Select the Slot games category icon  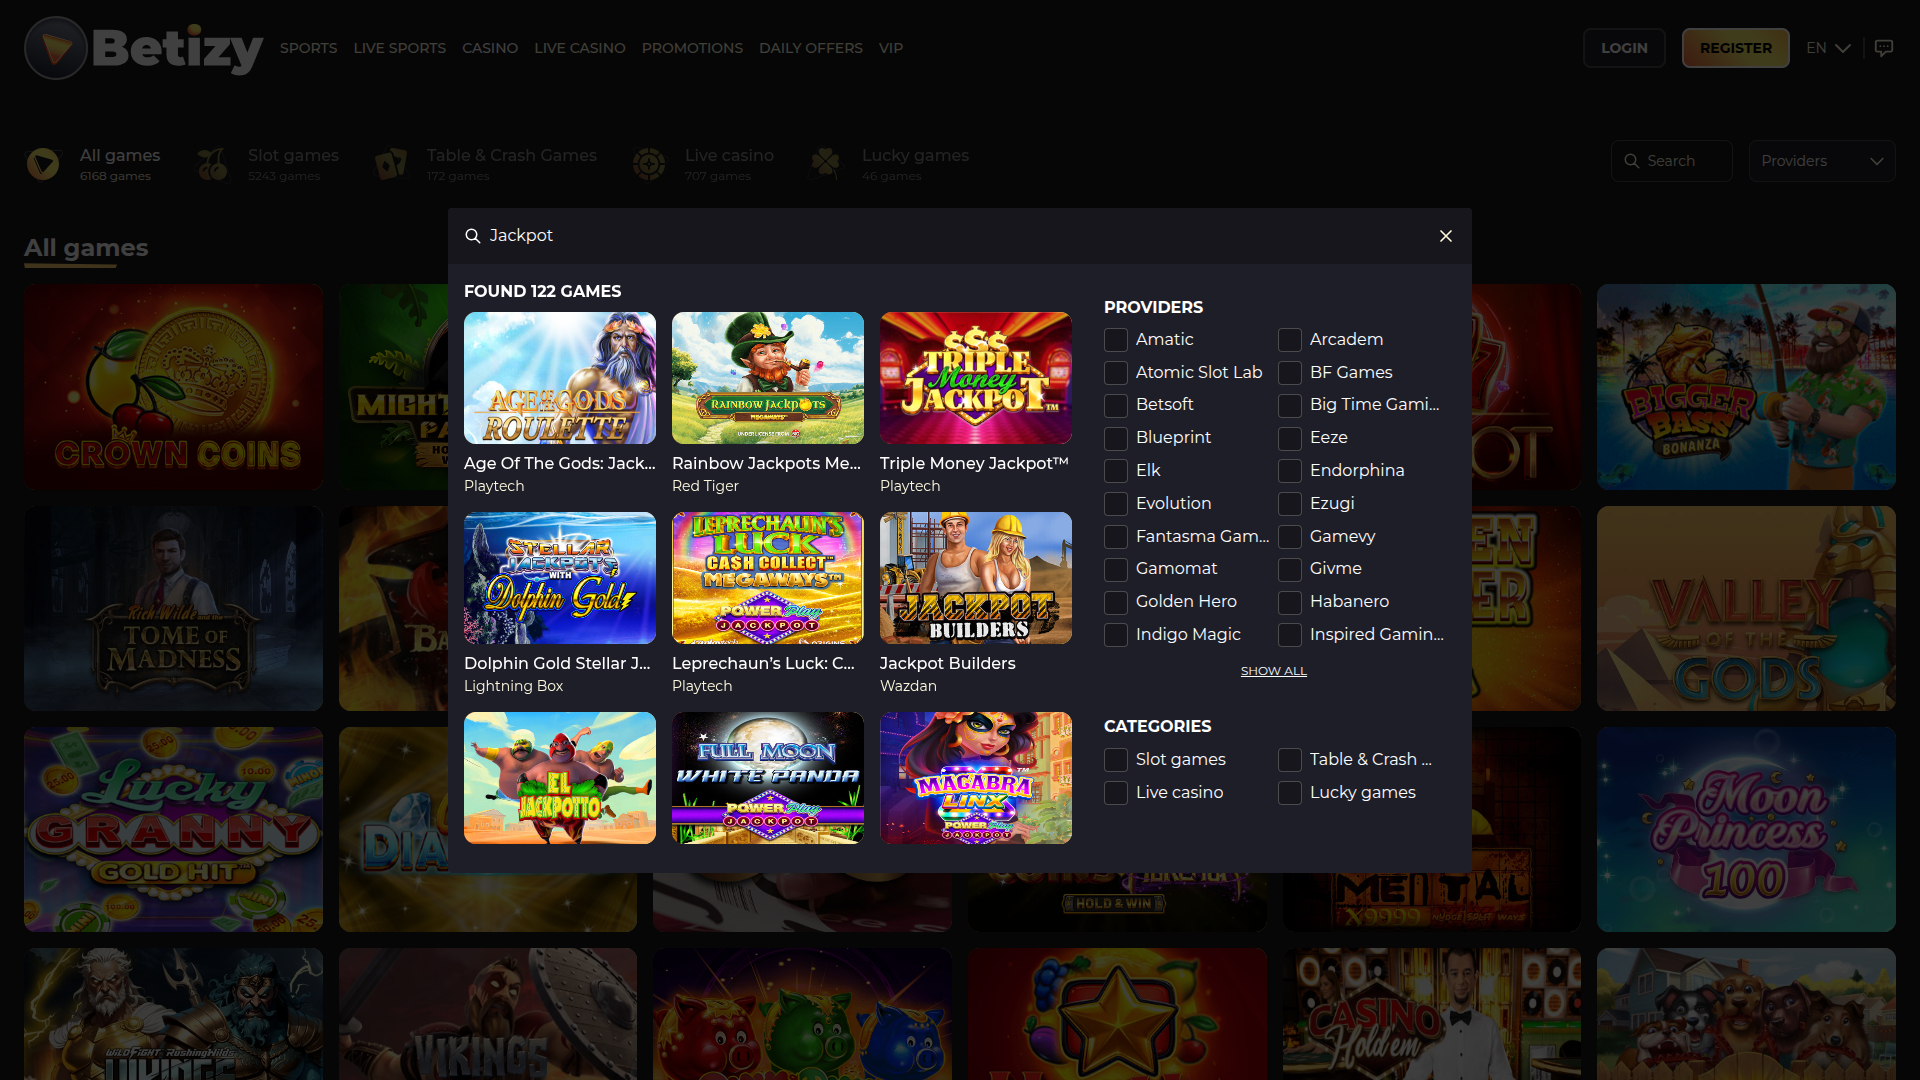pyautogui.click(x=211, y=163)
